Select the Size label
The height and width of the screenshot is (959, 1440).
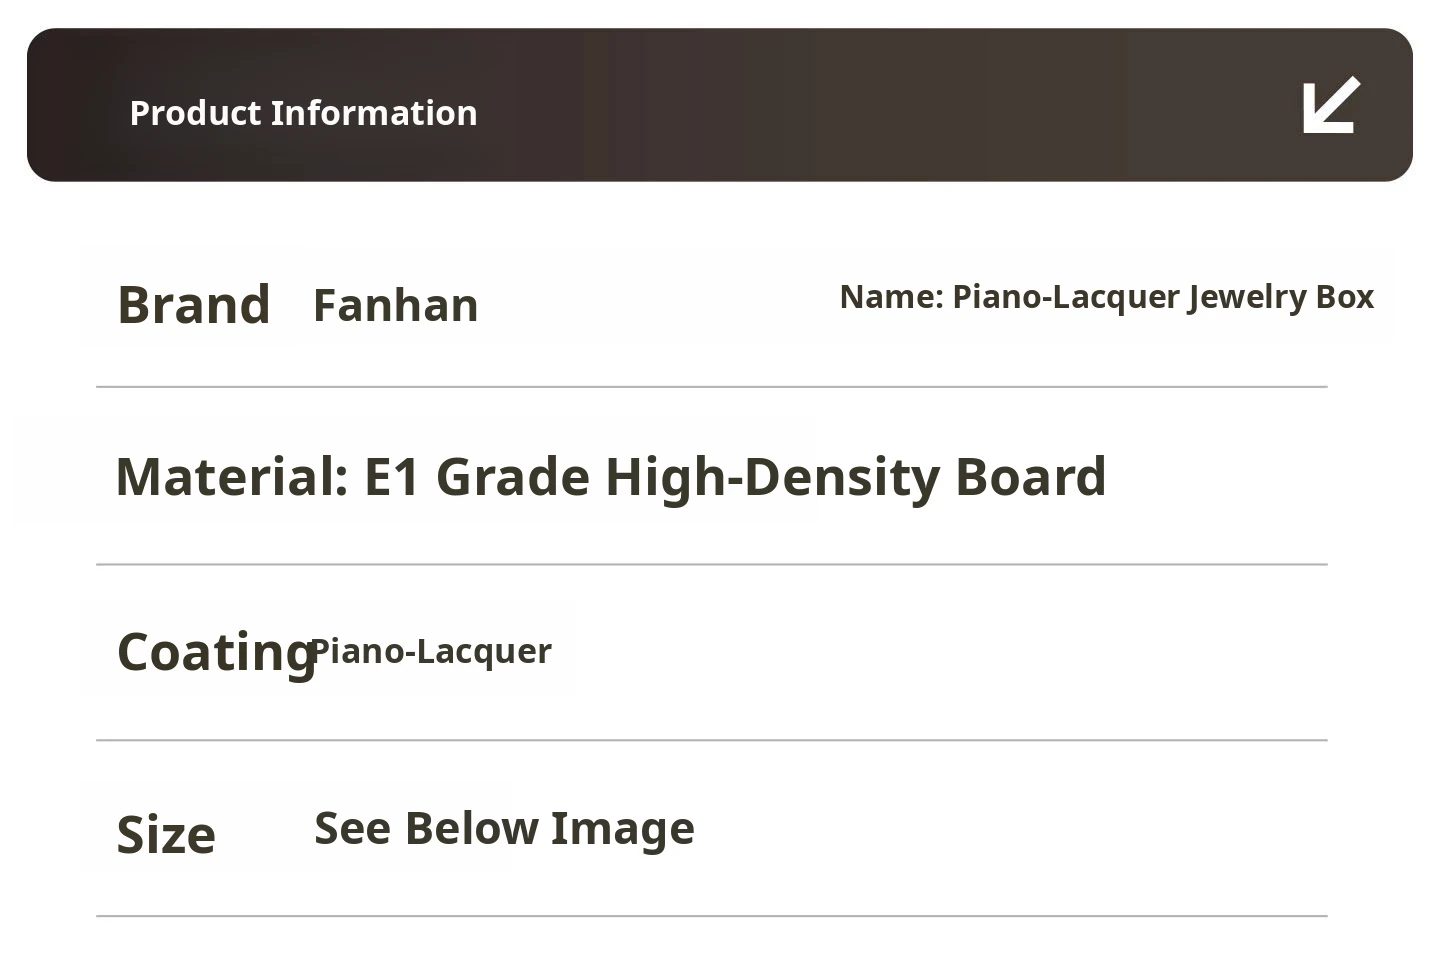(x=166, y=835)
